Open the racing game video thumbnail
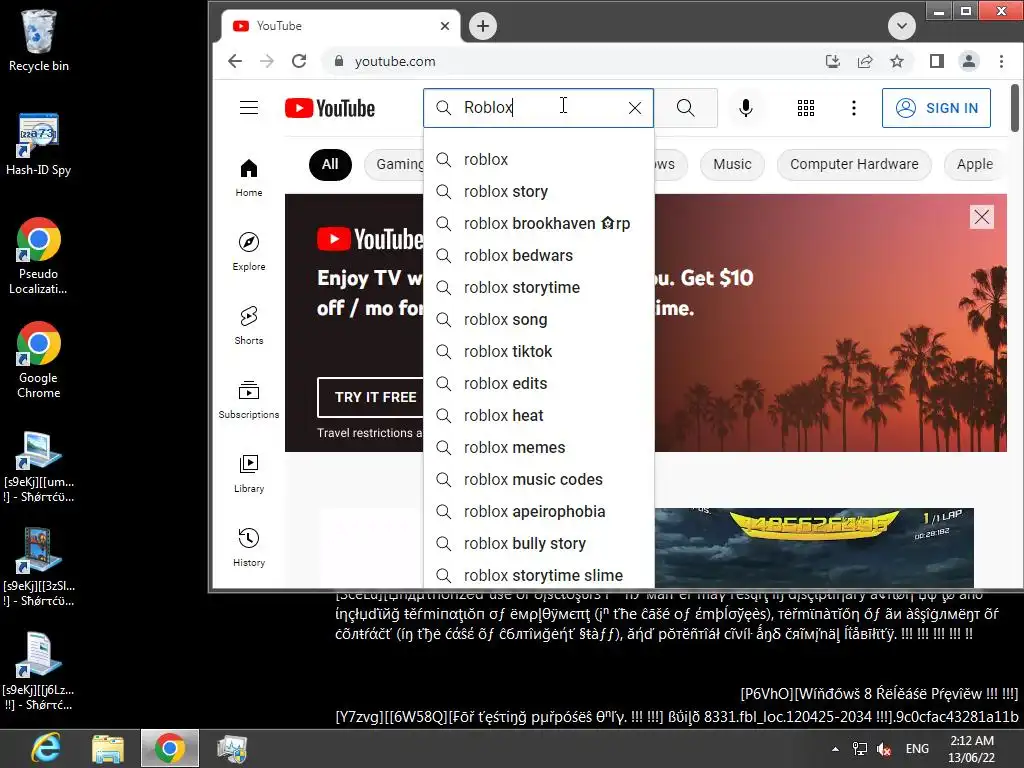Image resolution: width=1024 pixels, height=768 pixels. pos(814,548)
